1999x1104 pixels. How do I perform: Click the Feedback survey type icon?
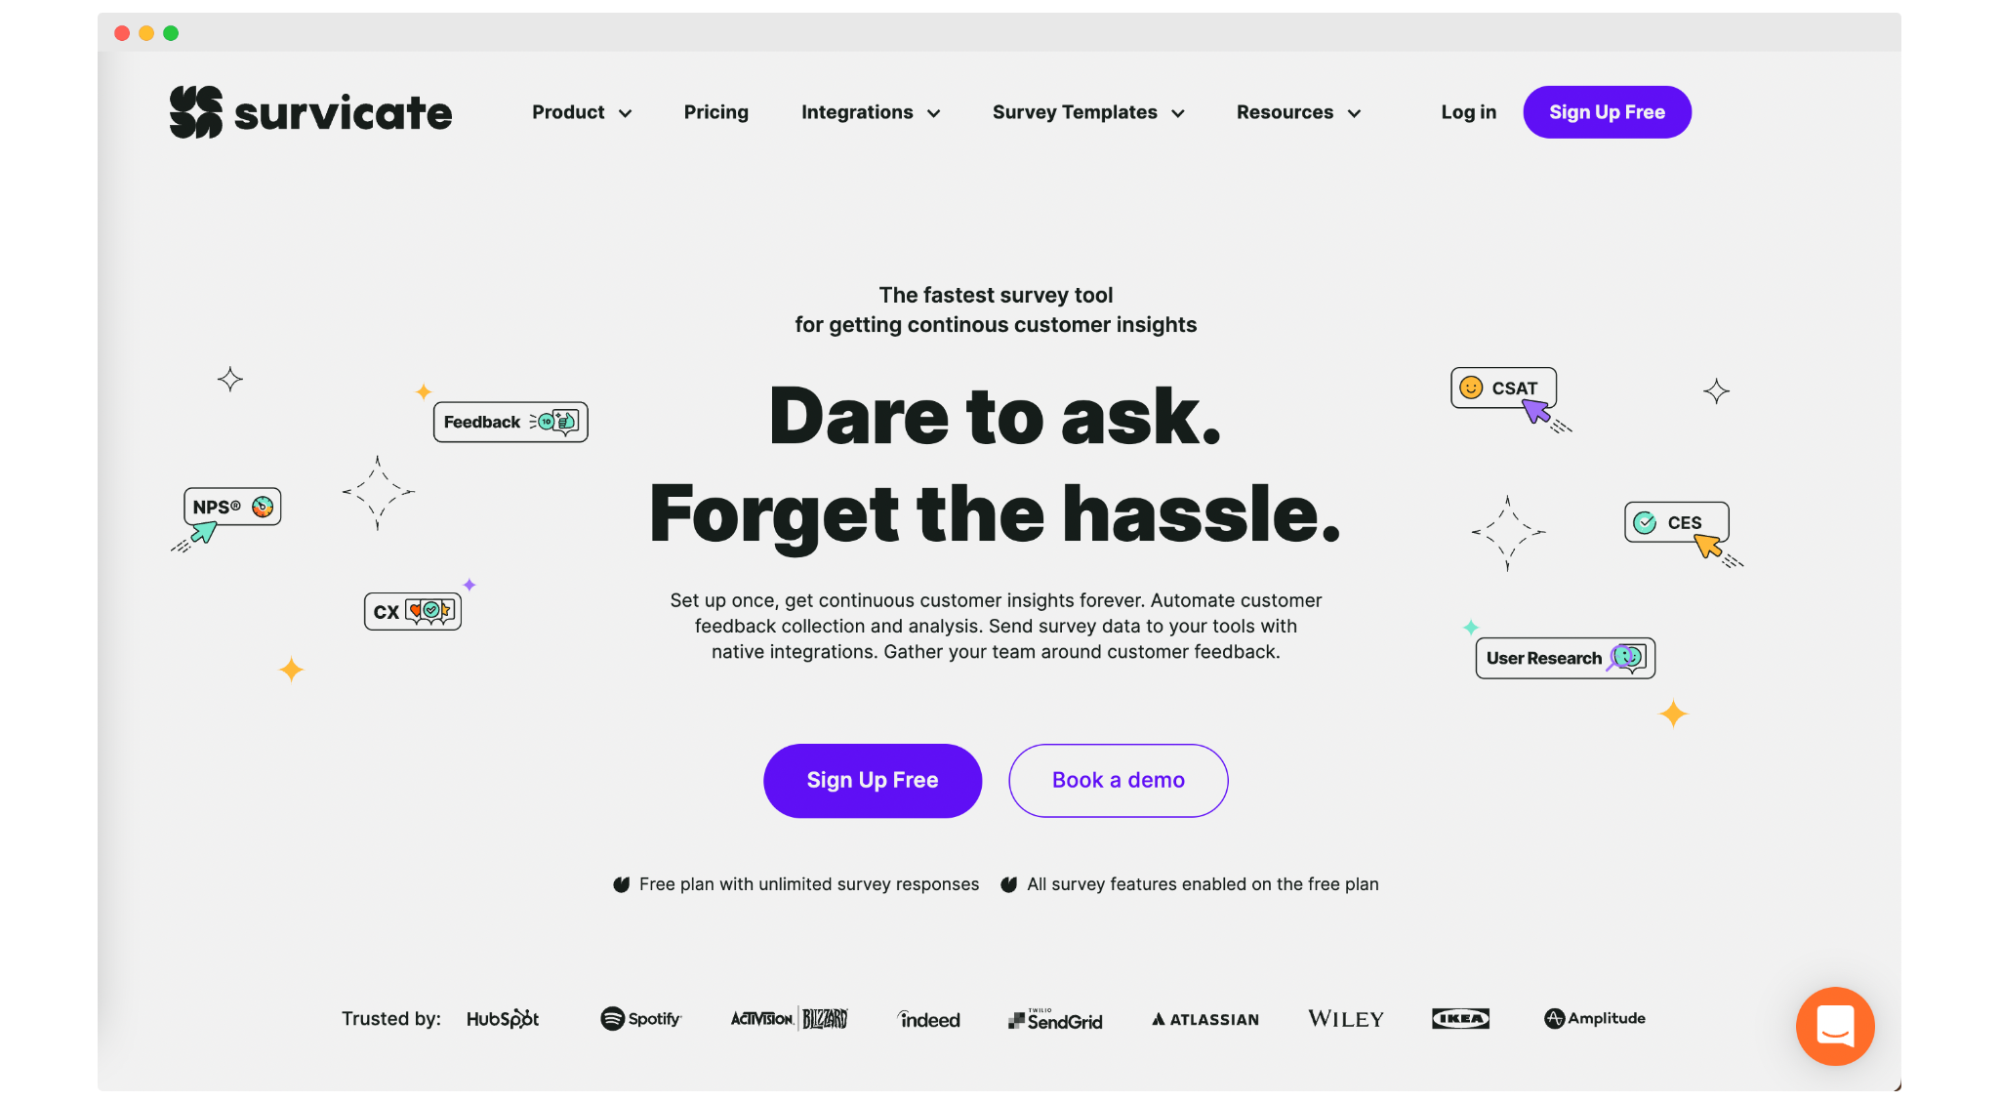[x=508, y=421]
